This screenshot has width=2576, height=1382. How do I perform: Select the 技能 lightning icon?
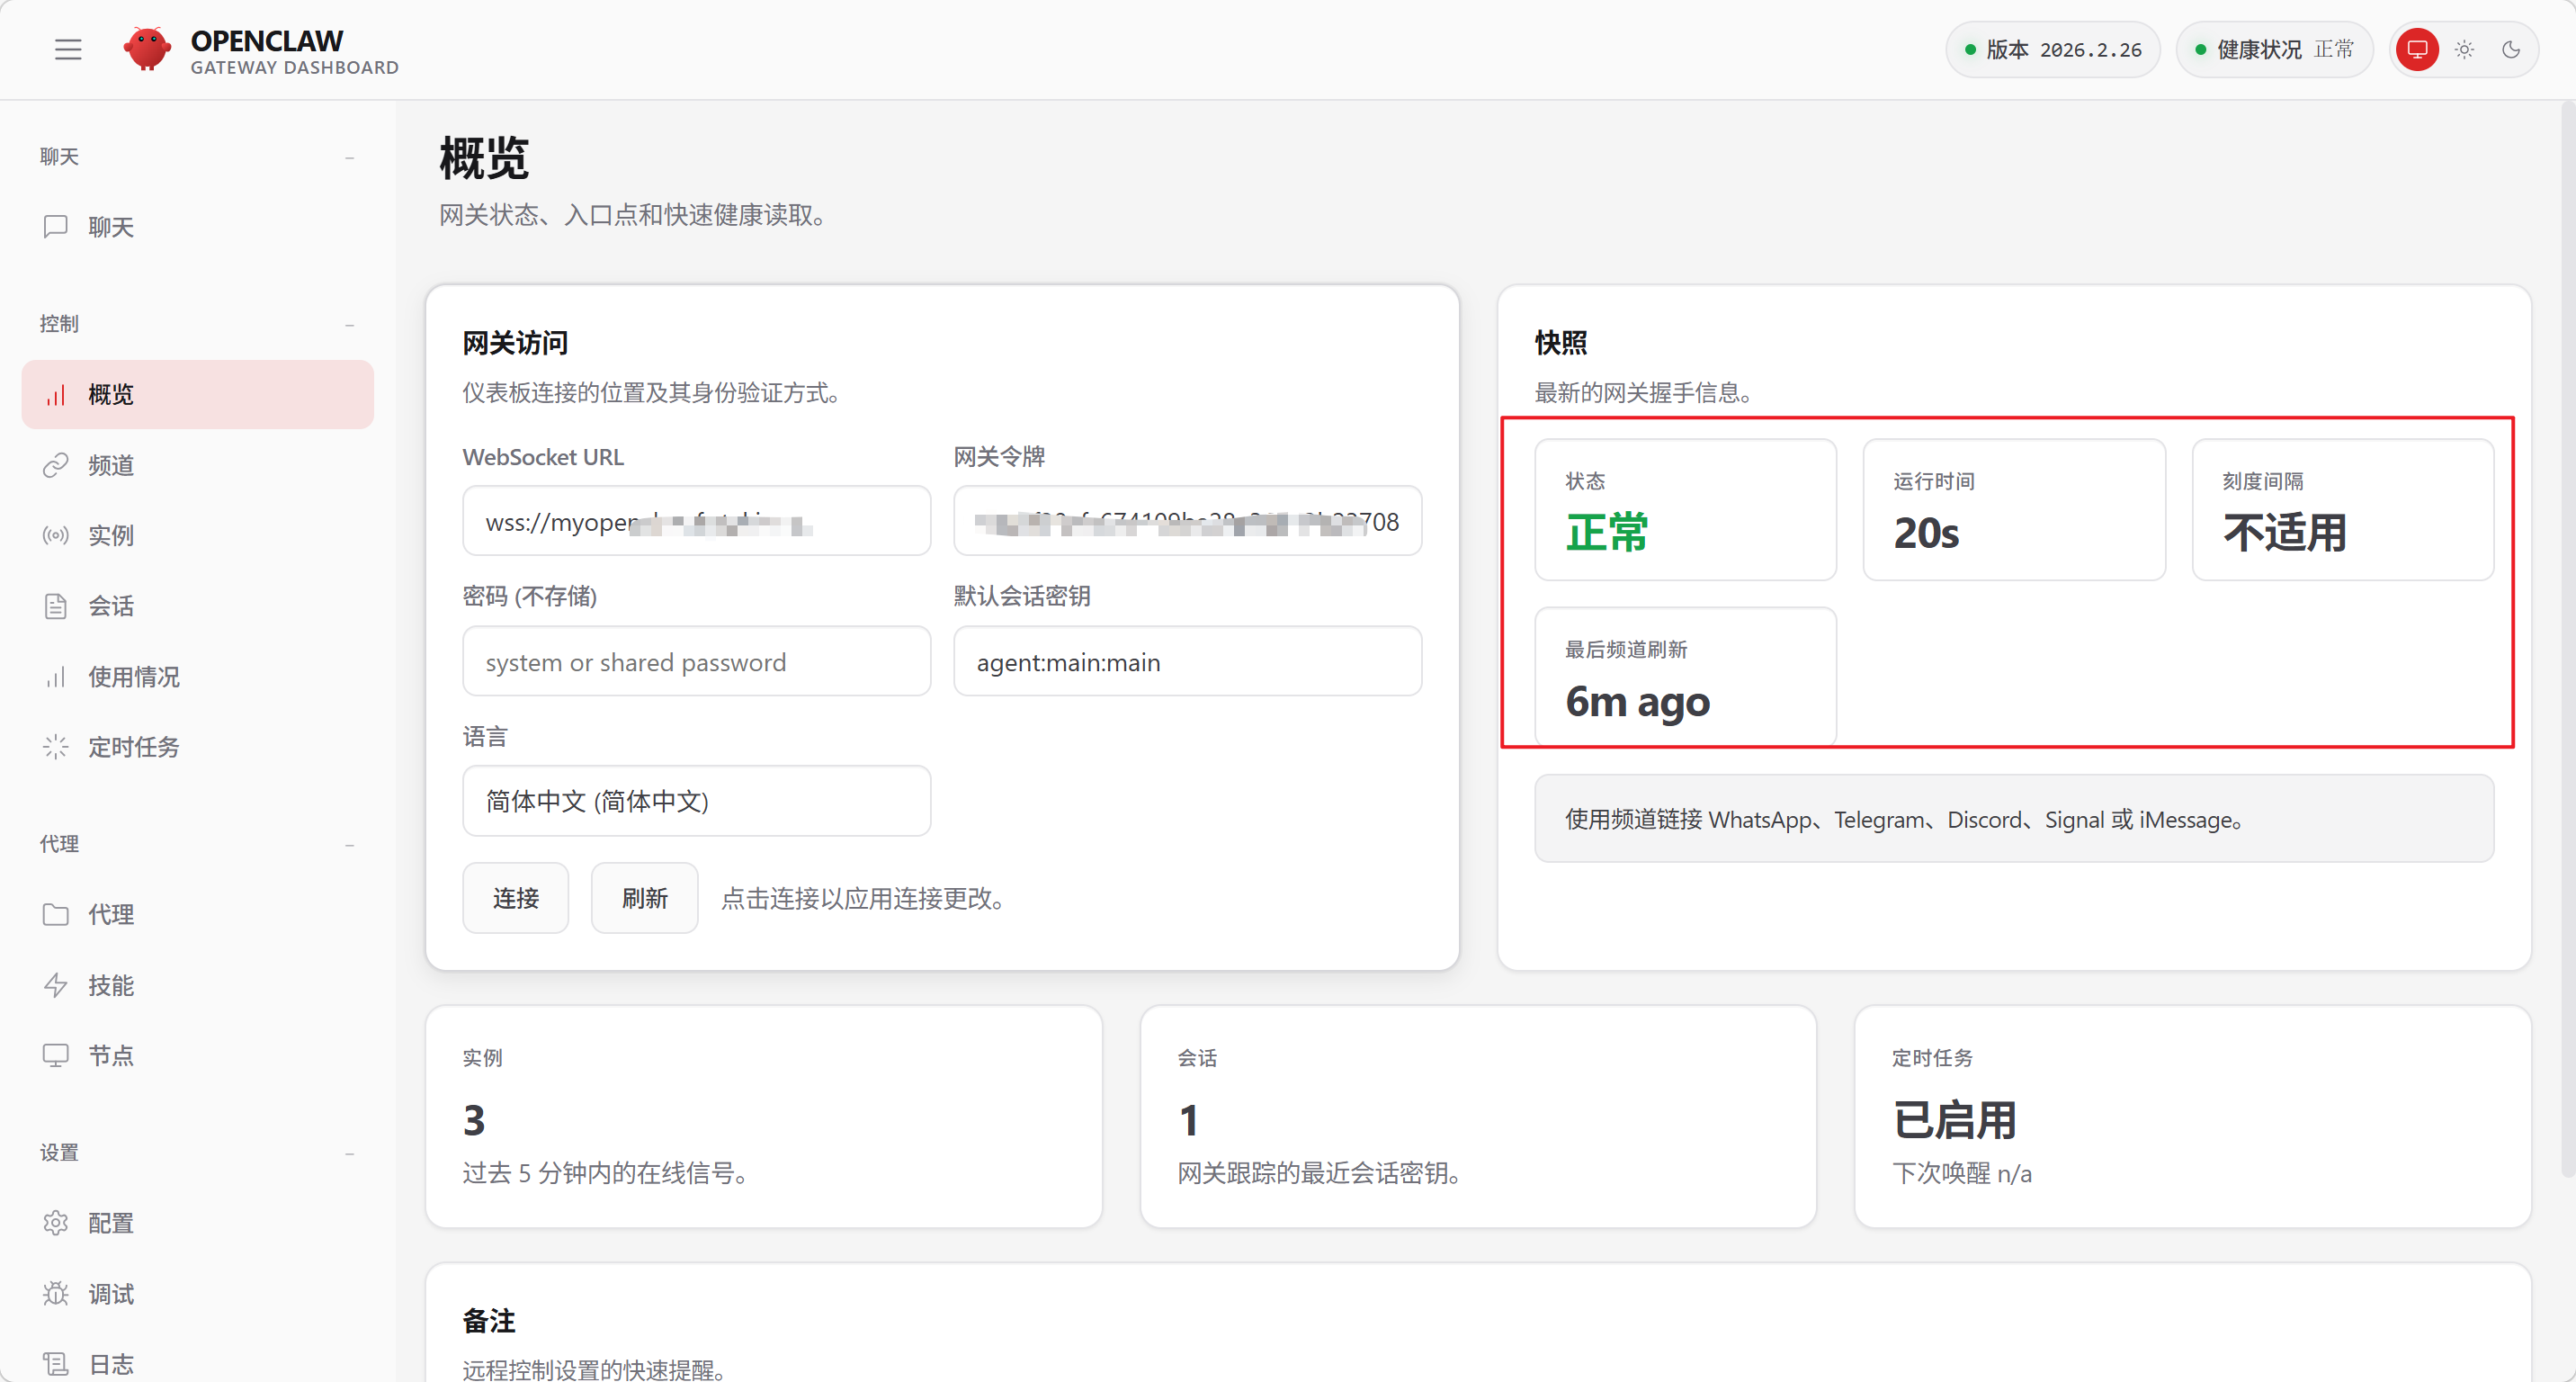point(56,984)
